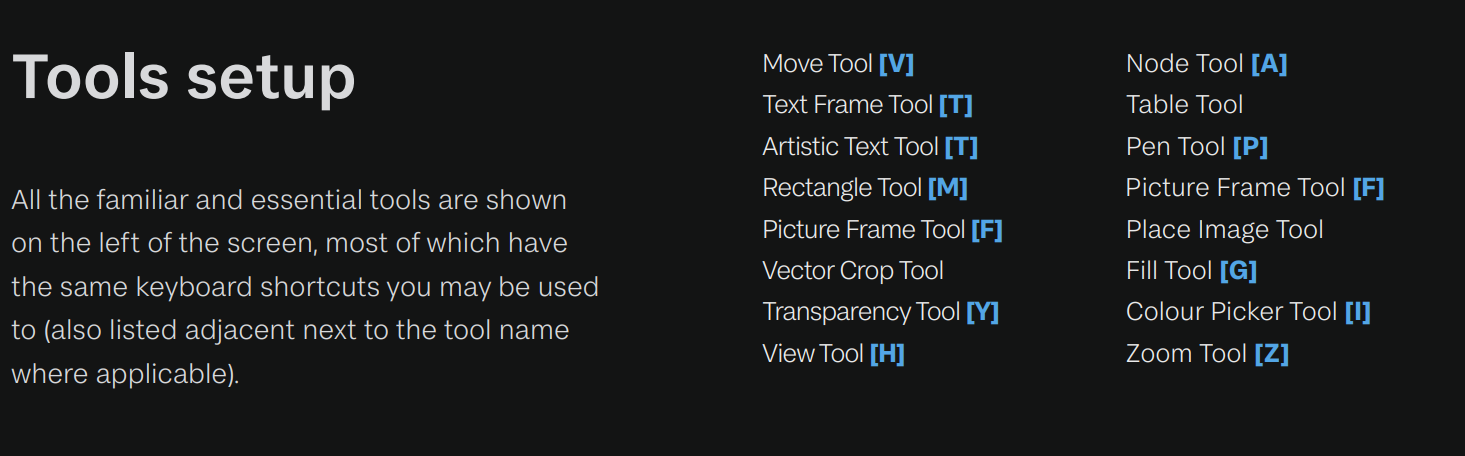Select the Text Frame Tool [T] entry

[867, 105]
